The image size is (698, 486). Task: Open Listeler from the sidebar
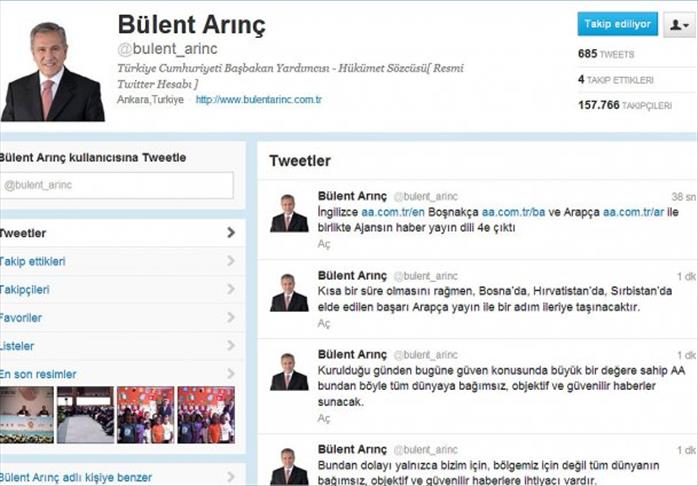[x=118, y=346]
